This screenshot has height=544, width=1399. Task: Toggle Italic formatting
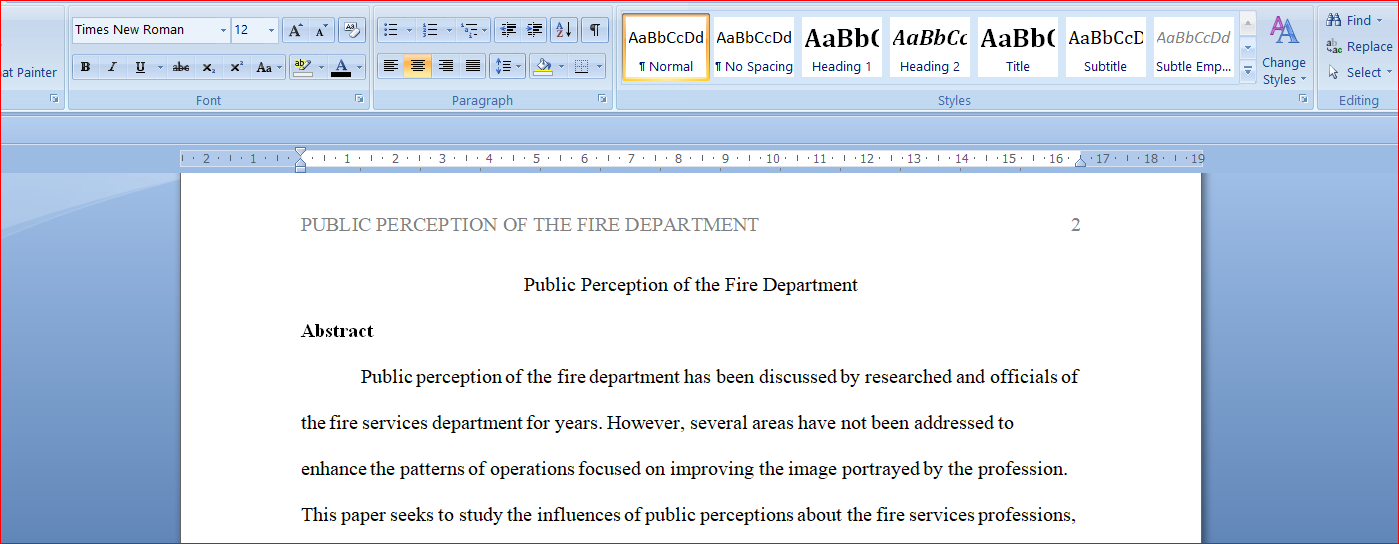tap(112, 67)
